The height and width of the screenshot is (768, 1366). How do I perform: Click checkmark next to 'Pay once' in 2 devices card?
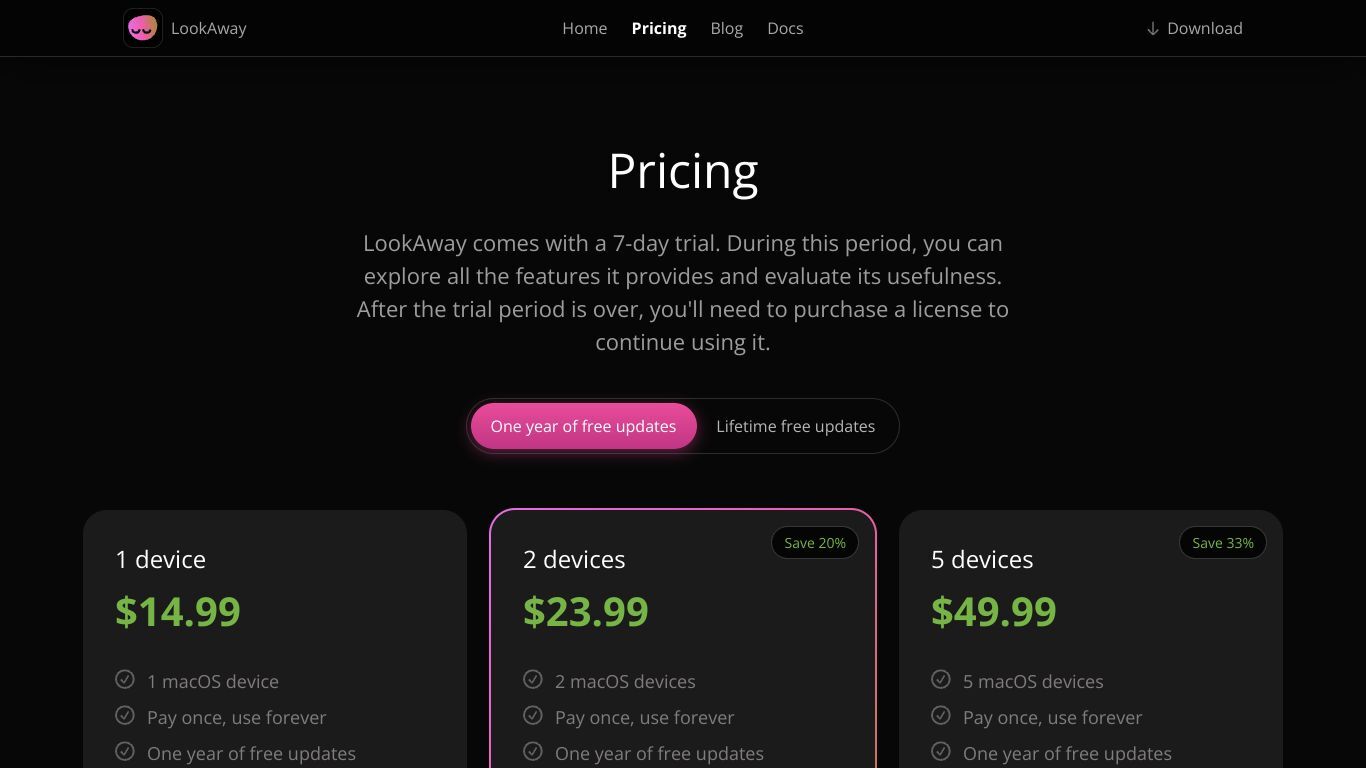[x=533, y=716]
